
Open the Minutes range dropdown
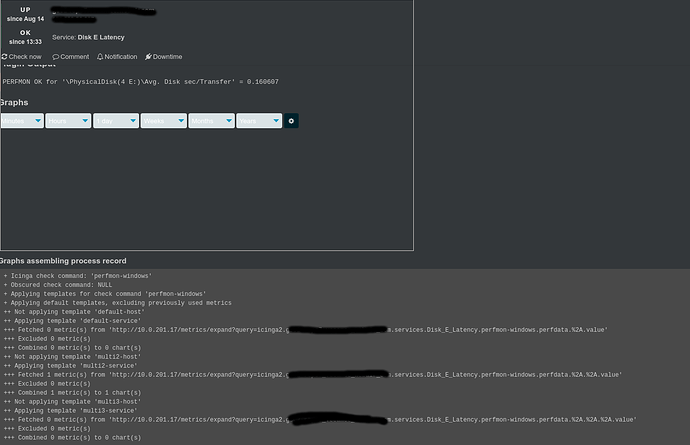22,121
